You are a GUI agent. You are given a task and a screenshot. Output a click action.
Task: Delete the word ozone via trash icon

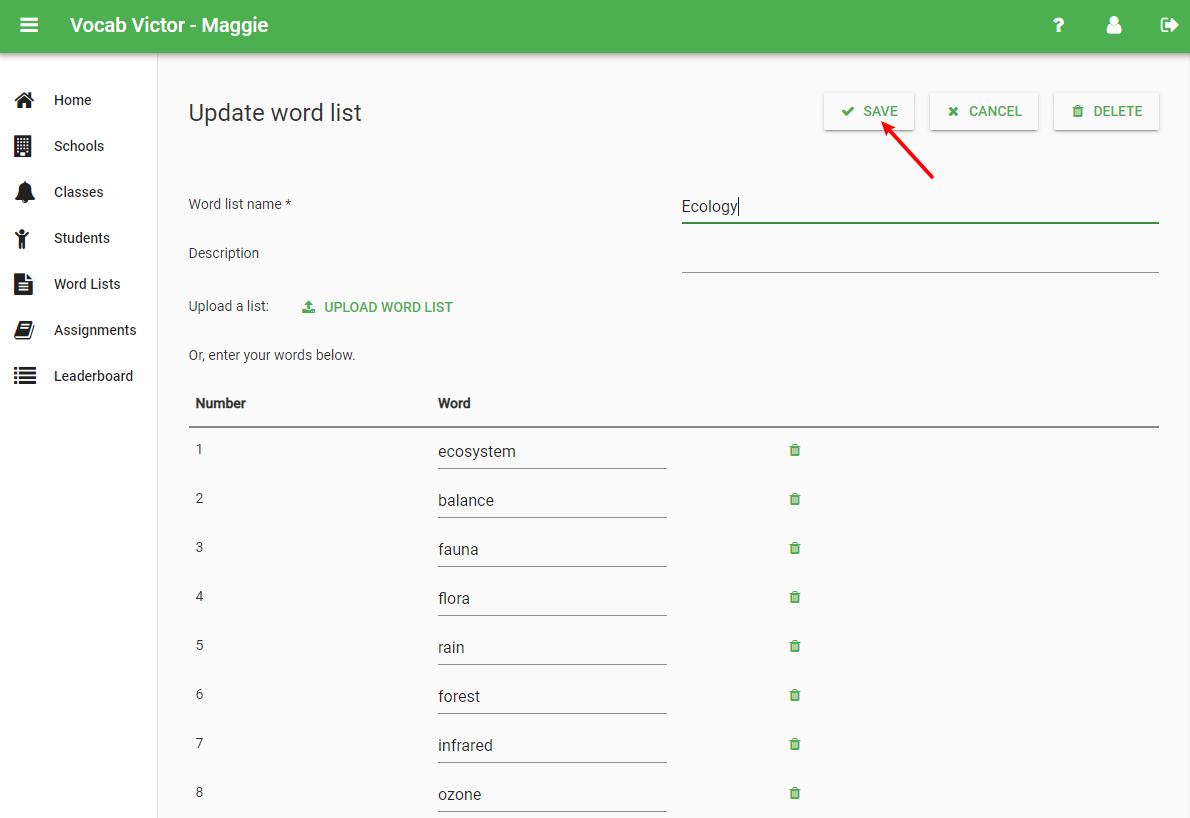click(x=795, y=793)
